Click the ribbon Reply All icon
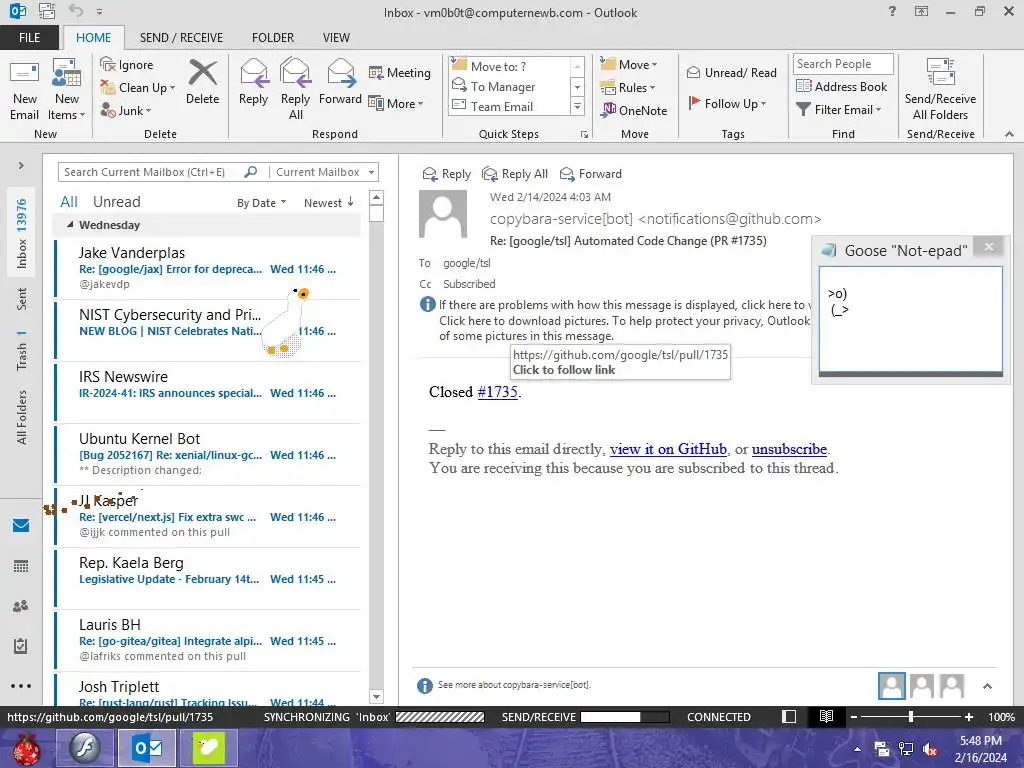The image size is (1024, 768). tap(295, 72)
